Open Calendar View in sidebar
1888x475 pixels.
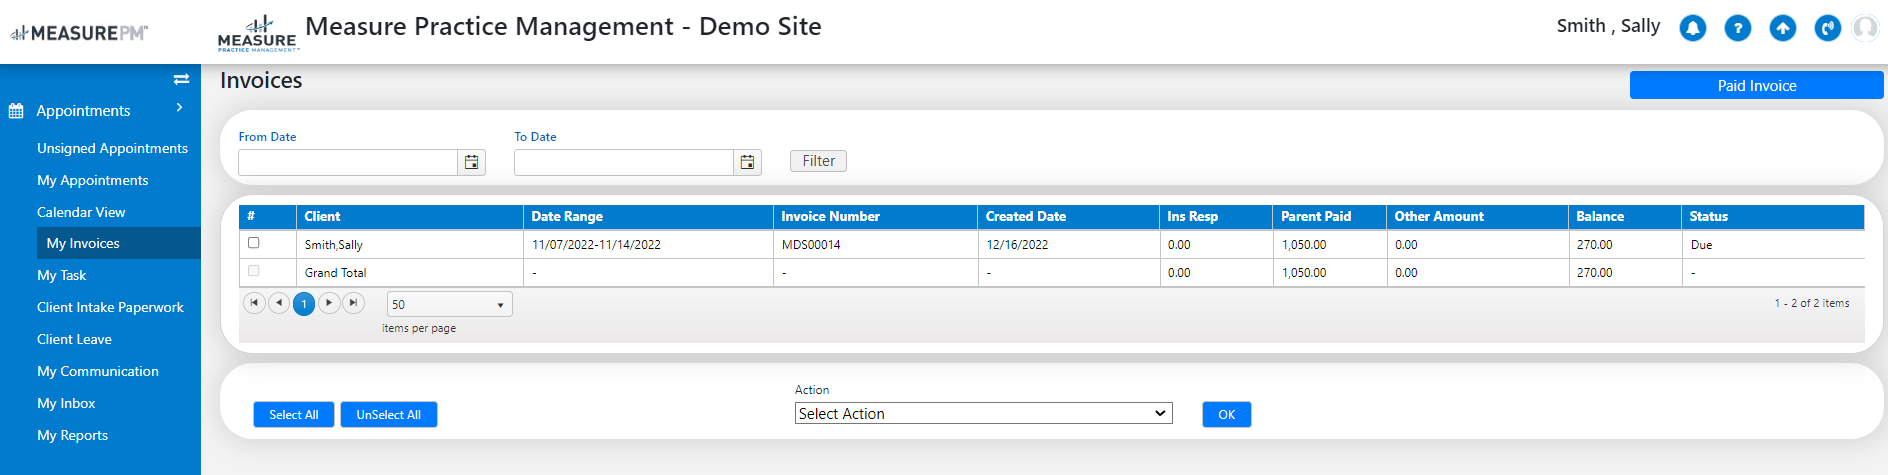[81, 212]
